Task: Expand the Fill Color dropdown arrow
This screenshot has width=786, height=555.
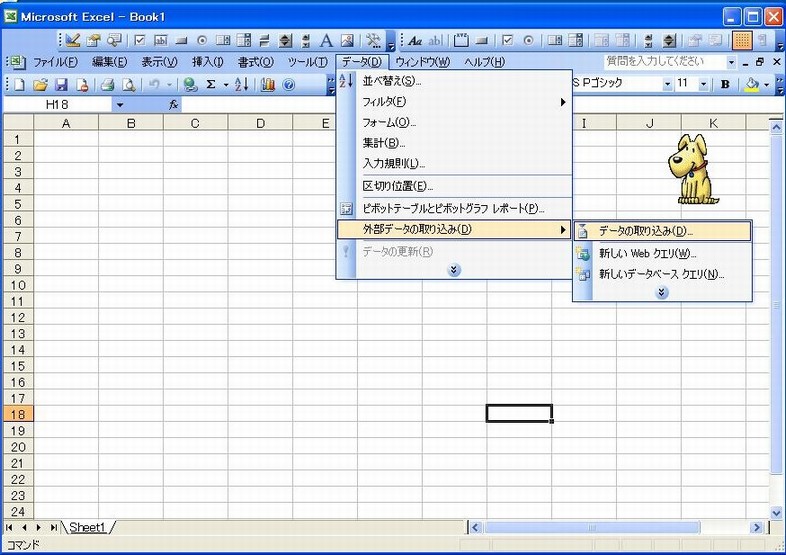Action: point(766,85)
